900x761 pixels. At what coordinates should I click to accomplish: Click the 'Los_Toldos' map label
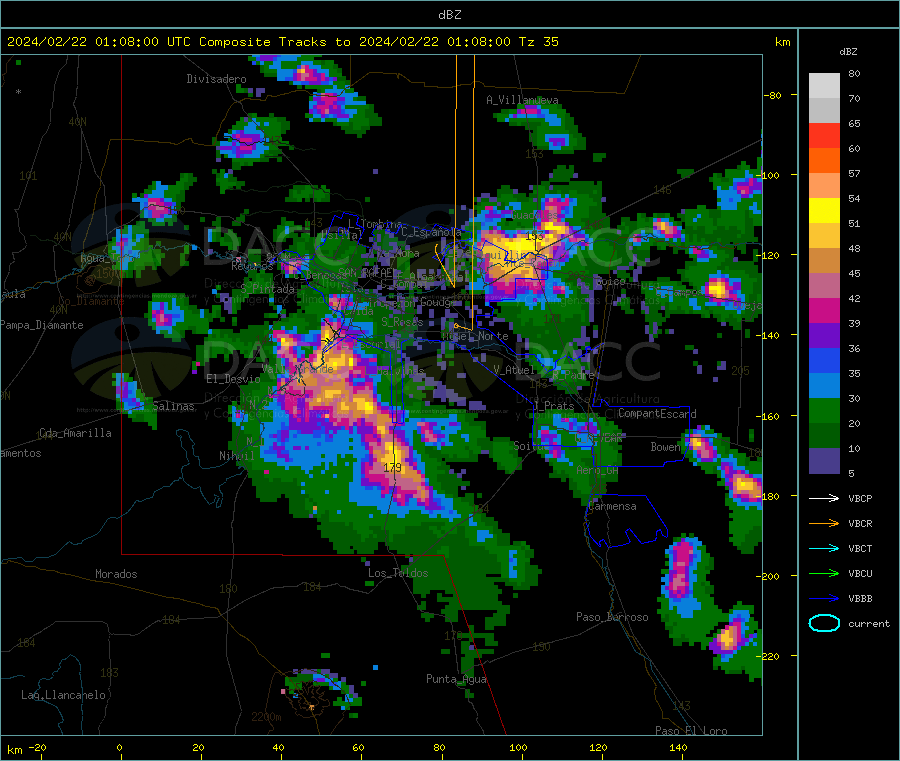click(398, 573)
